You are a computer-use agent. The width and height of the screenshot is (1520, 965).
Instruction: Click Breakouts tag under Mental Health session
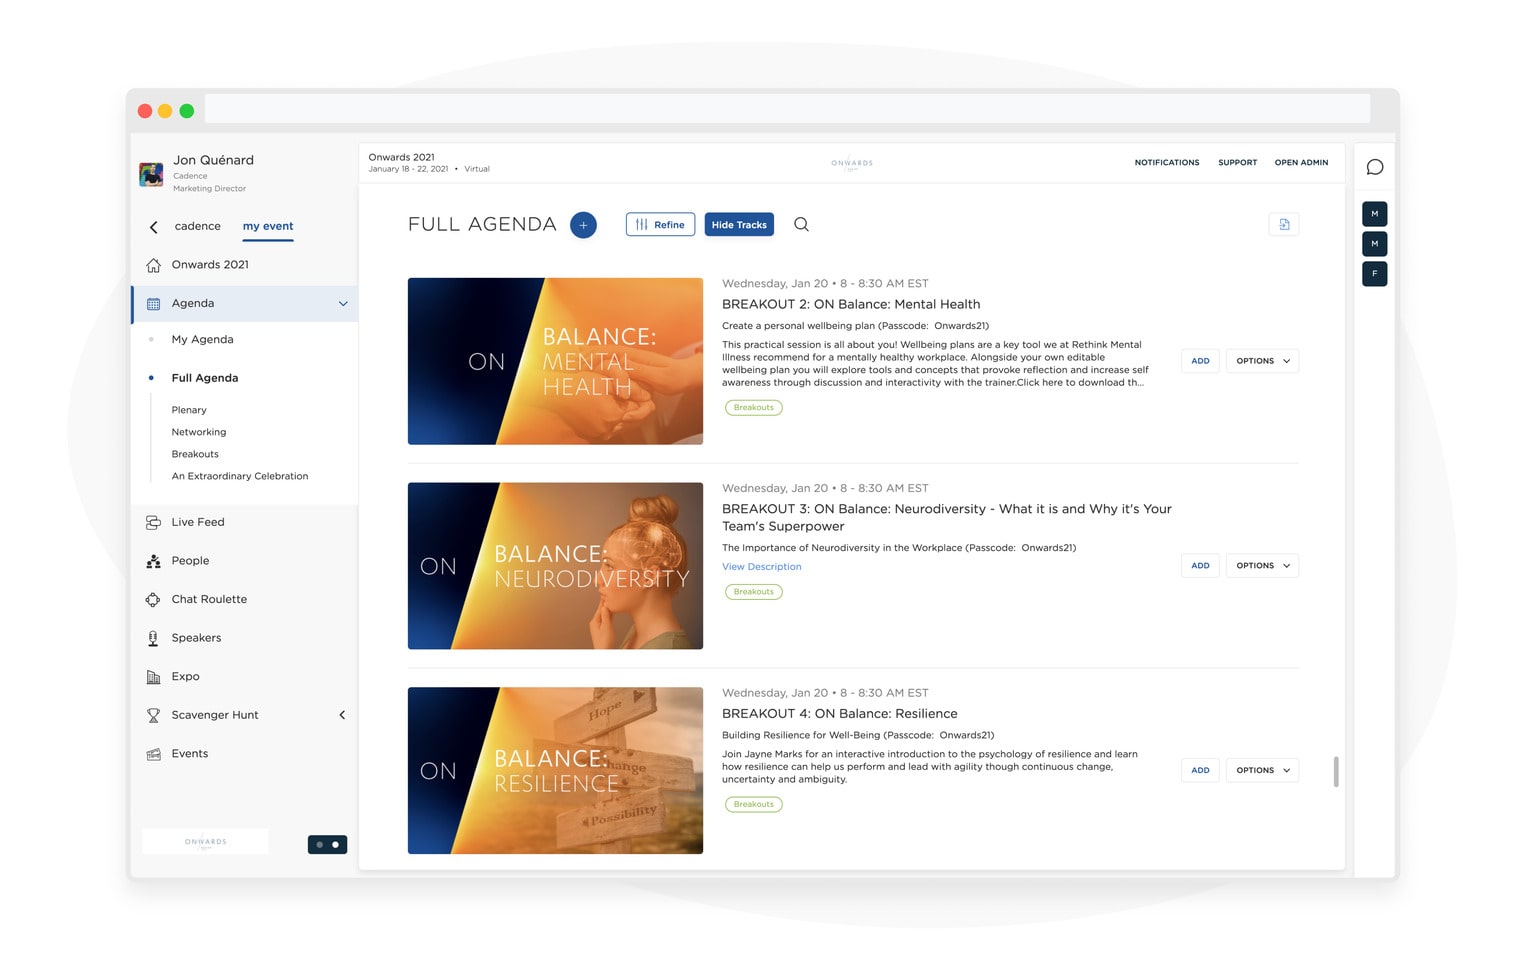coord(753,408)
